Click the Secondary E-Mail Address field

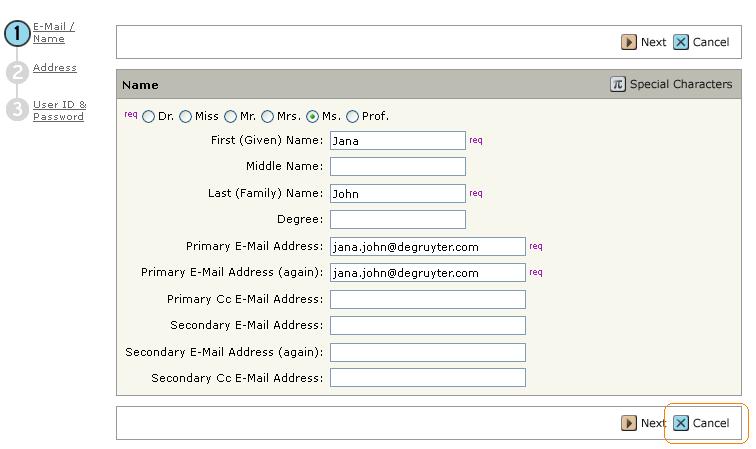(x=427, y=325)
